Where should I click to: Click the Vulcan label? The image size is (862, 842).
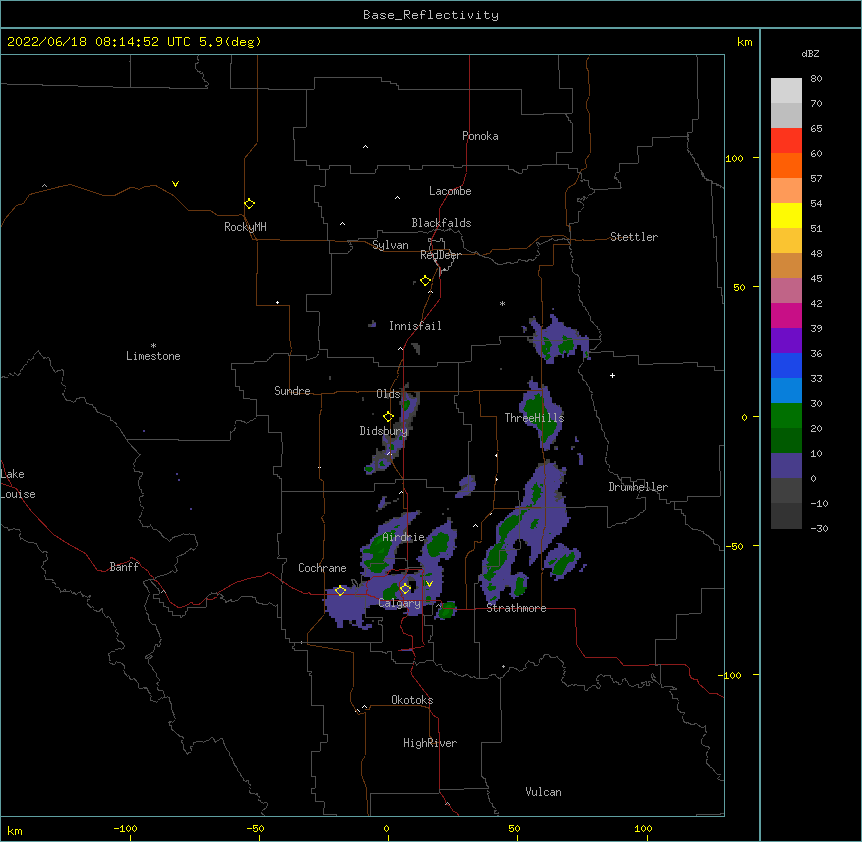(x=543, y=792)
